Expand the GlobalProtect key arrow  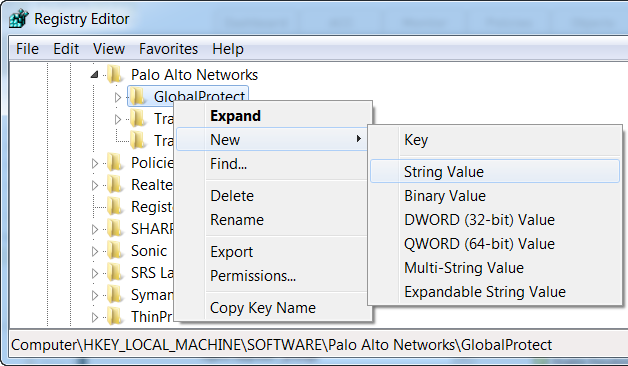point(118,97)
